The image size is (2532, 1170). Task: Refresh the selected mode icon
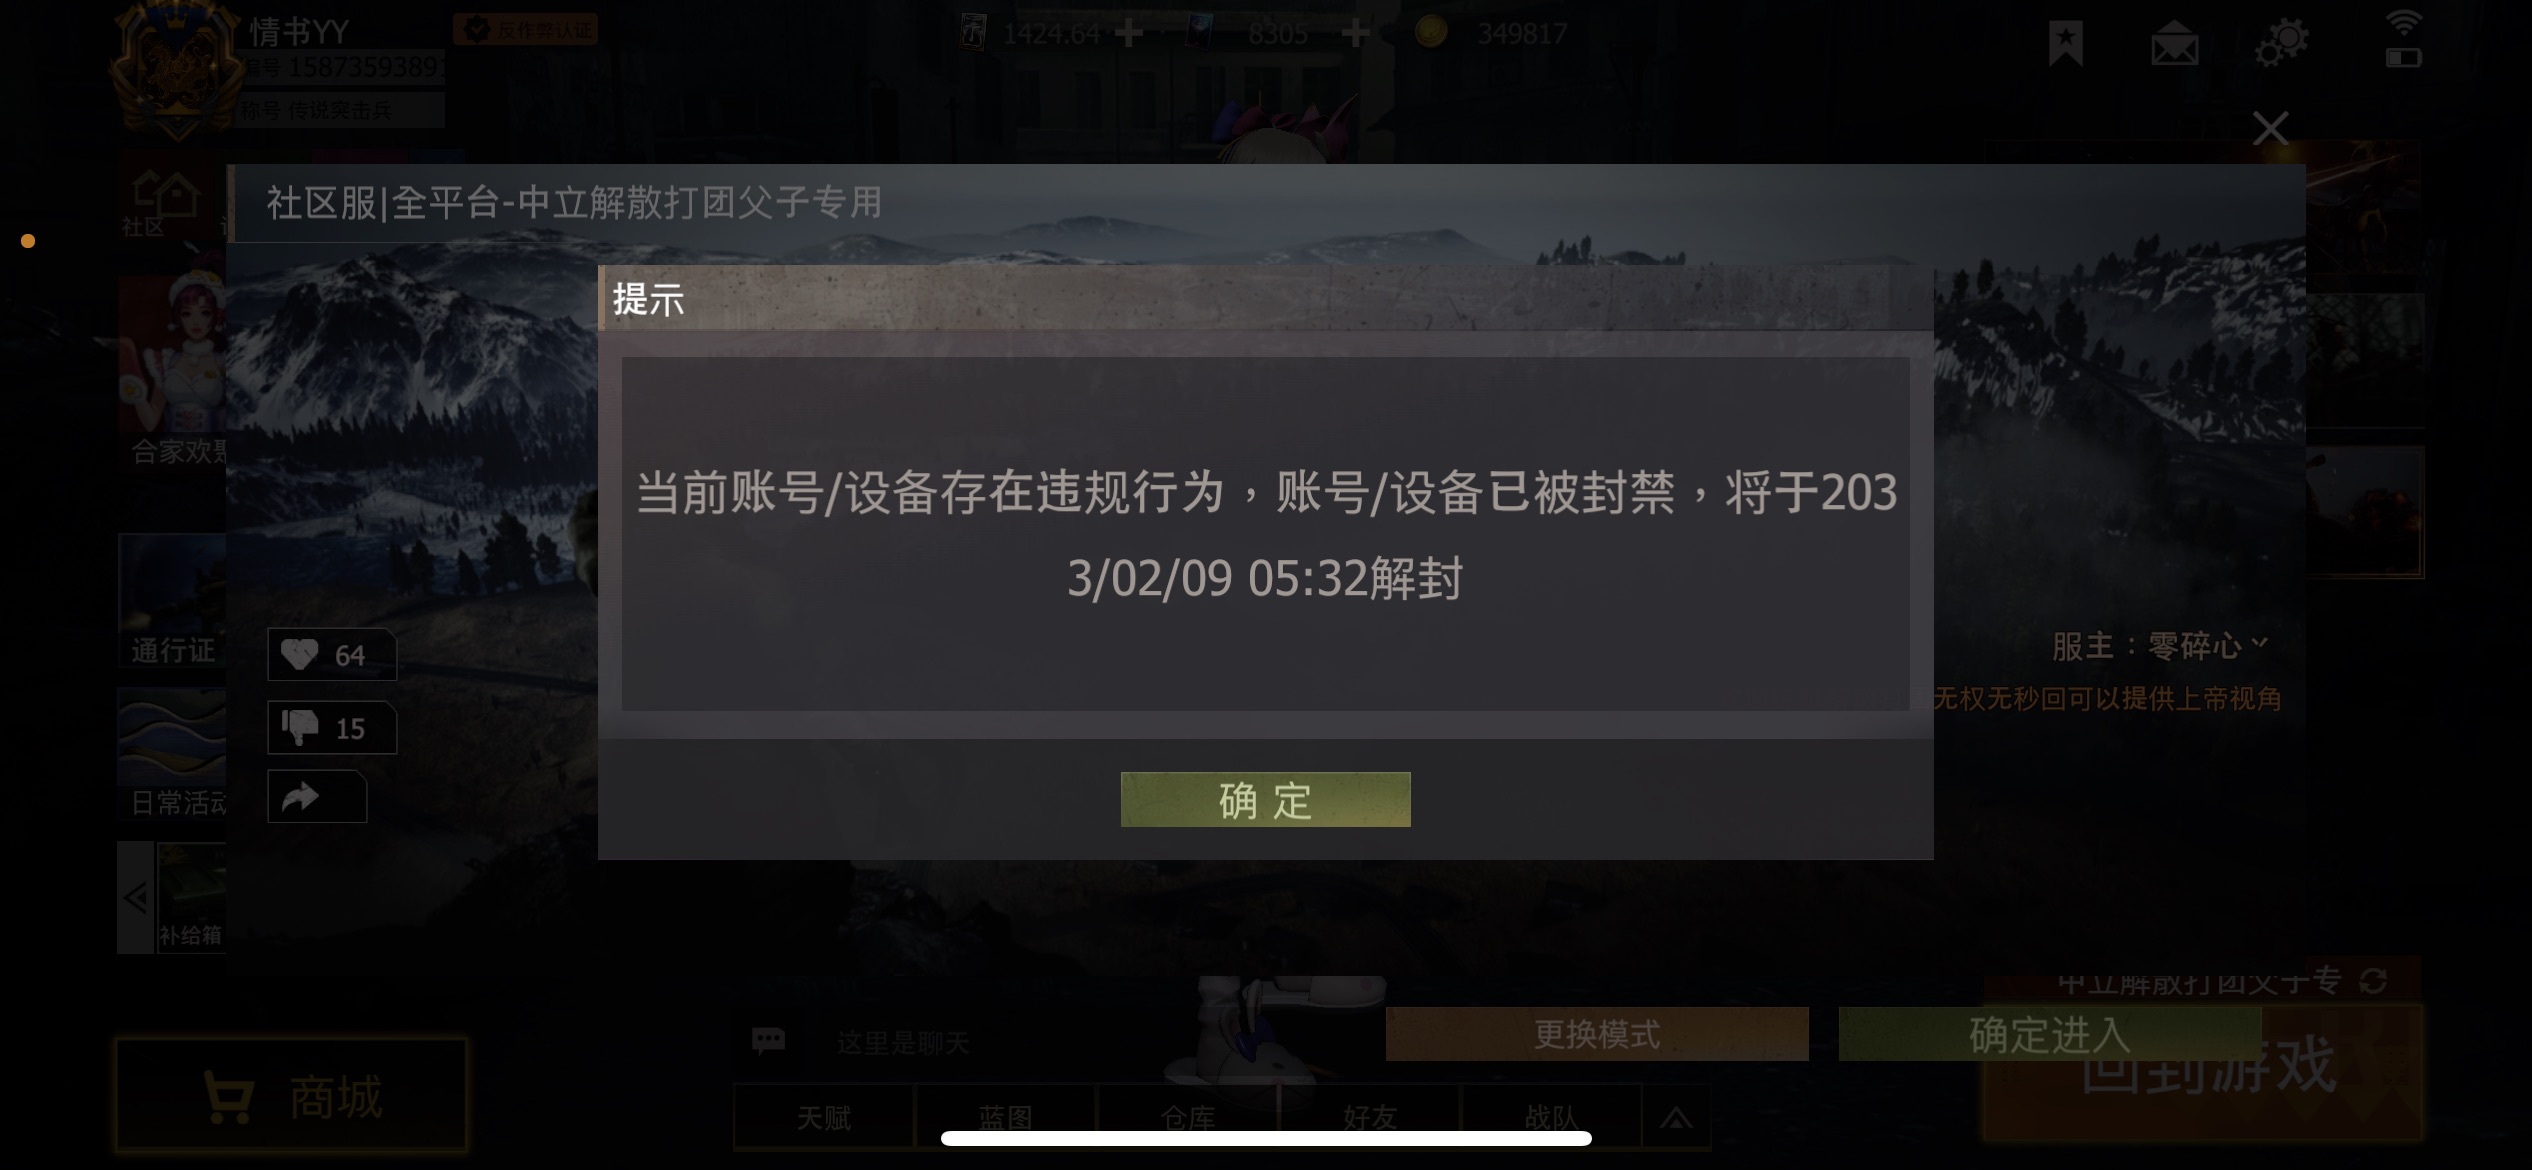pyautogui.click(x=2374, y=981)
